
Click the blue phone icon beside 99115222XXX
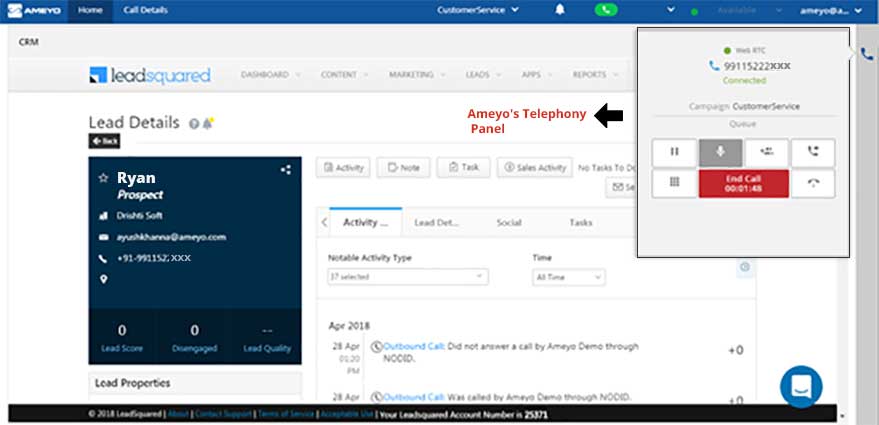tap(714, 66)
